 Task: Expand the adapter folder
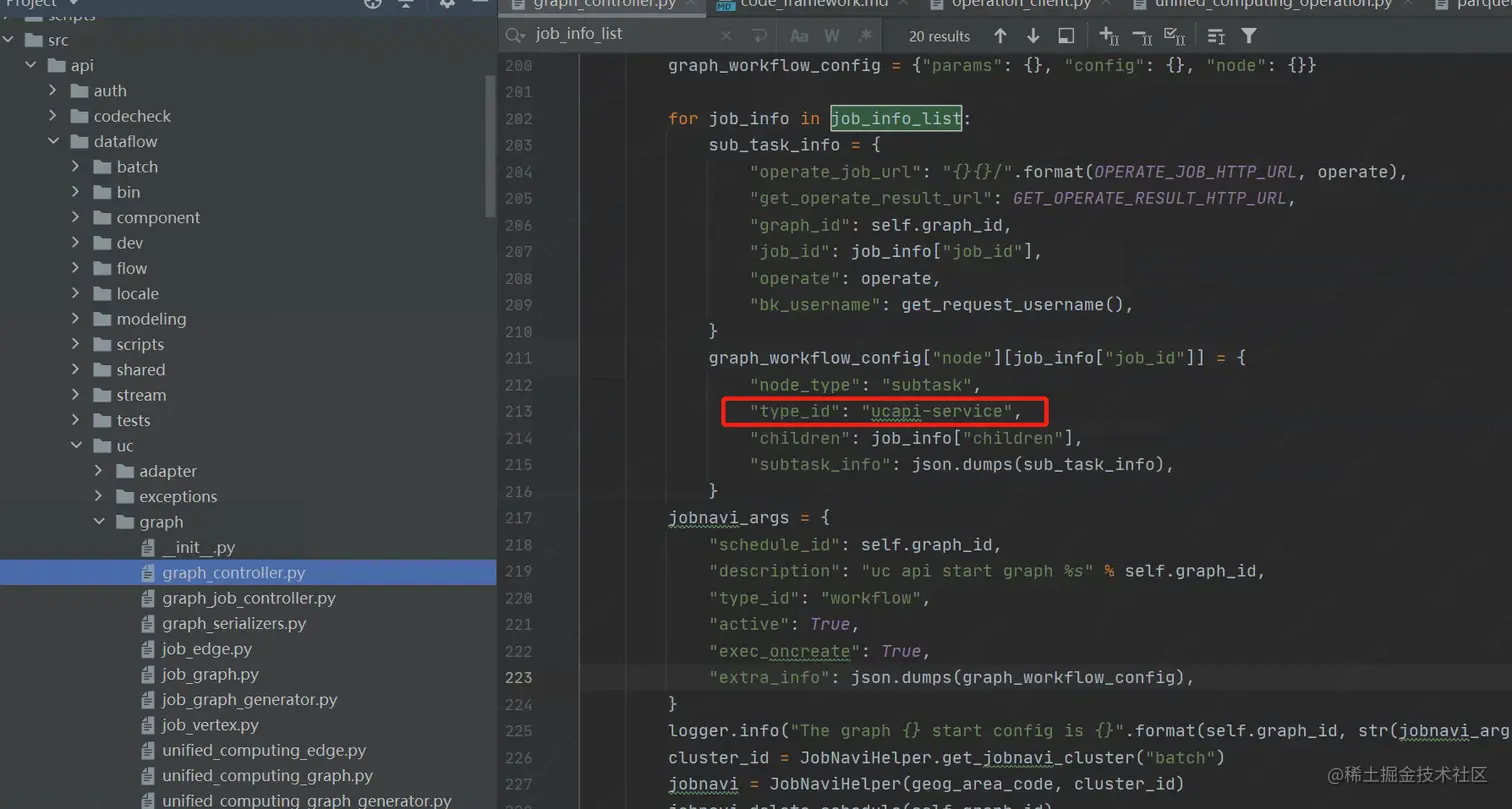[x=99, y=471]
